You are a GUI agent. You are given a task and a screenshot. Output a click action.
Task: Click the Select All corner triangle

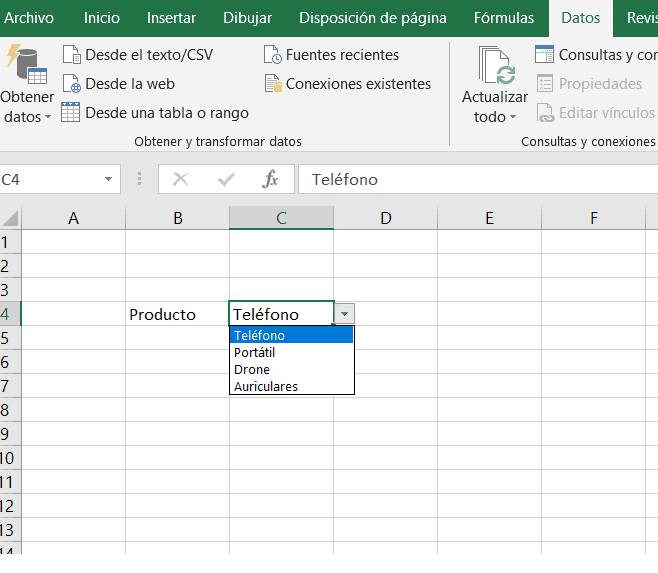point(10,218)
